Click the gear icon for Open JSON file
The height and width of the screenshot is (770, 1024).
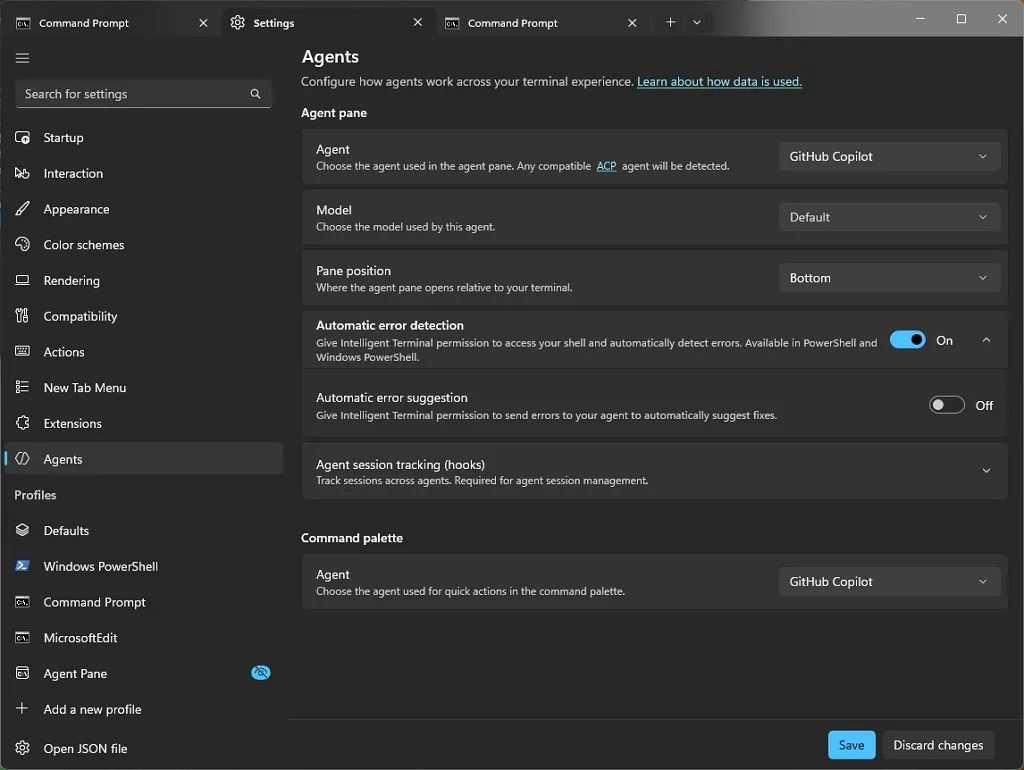pyautogui.click(x=22, y=748)
